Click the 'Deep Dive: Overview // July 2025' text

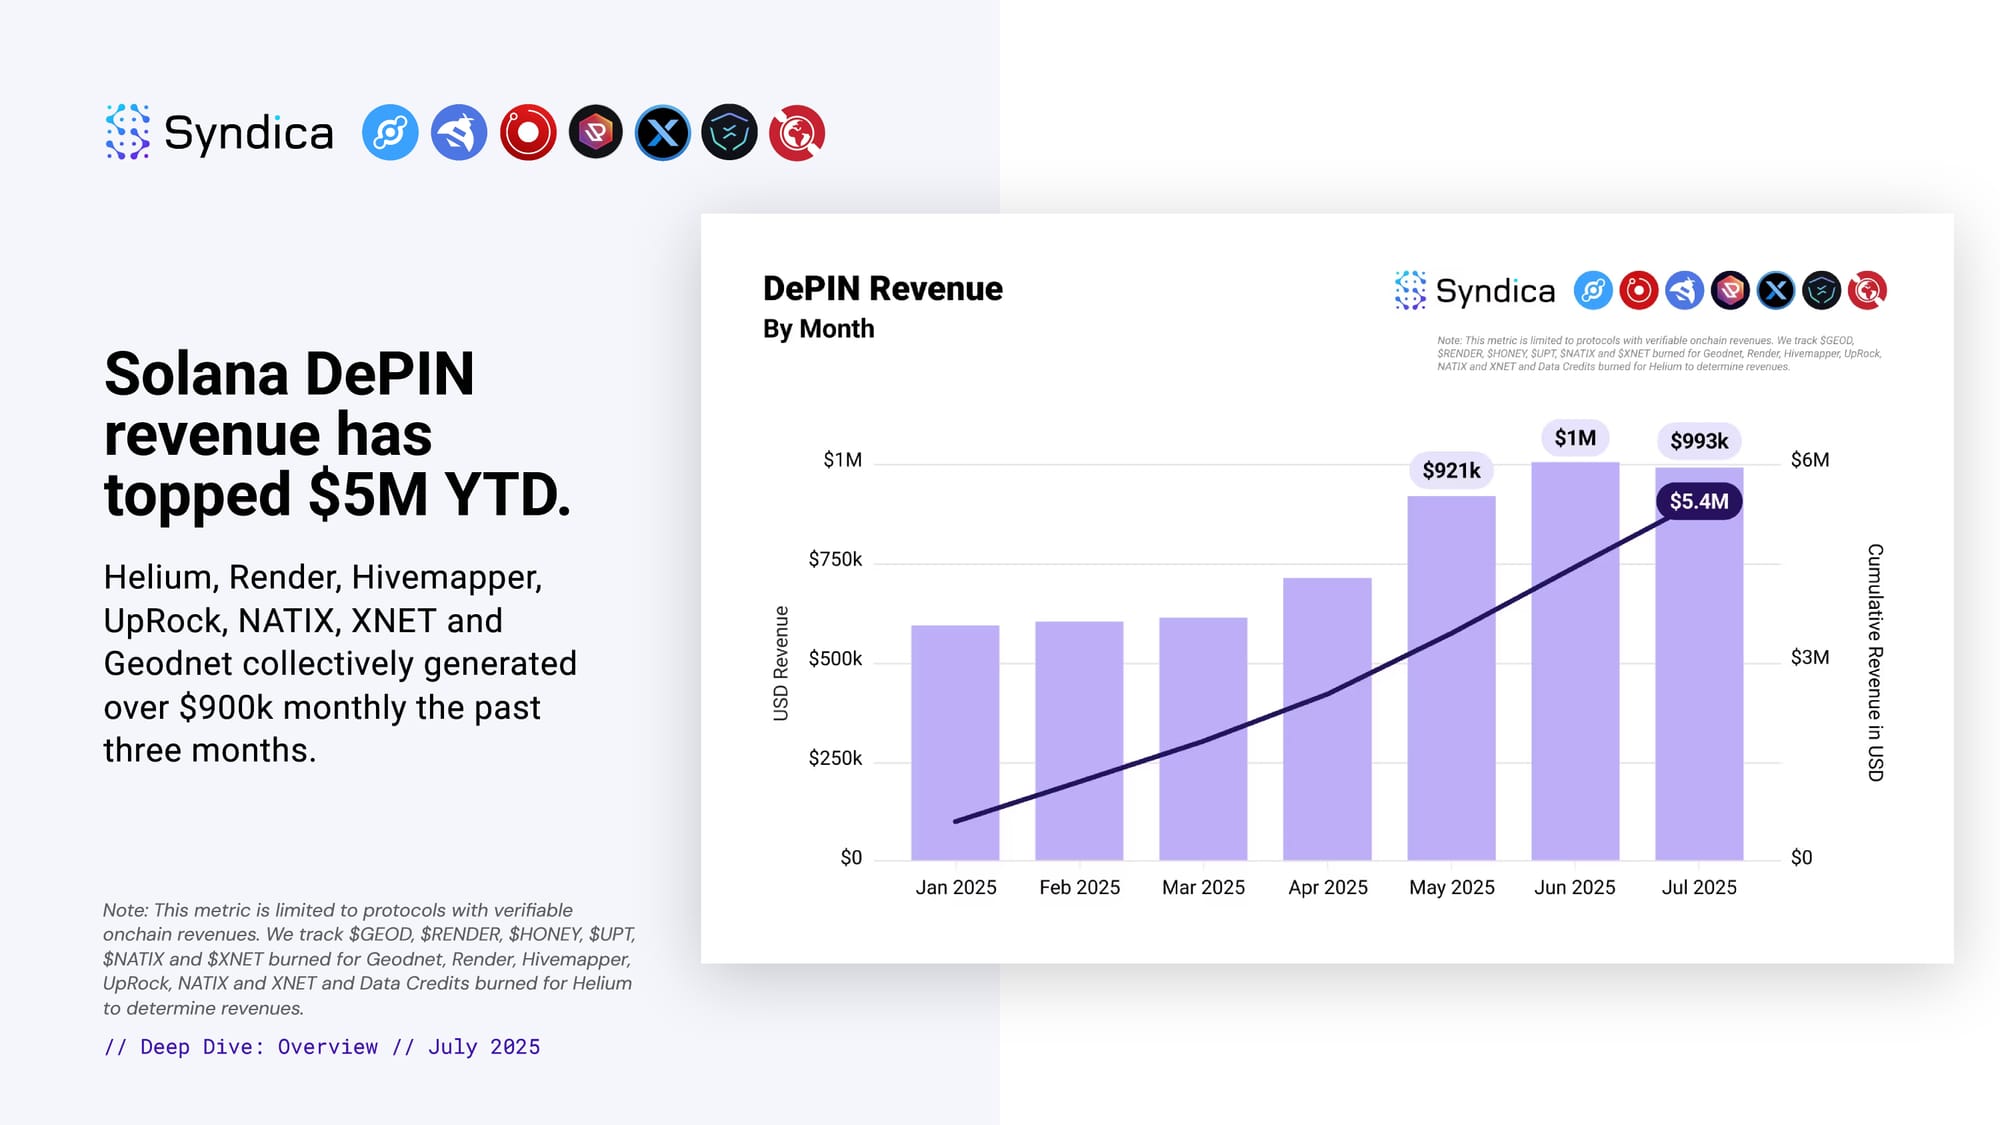pyautogui.click(x=322, y=1047)
